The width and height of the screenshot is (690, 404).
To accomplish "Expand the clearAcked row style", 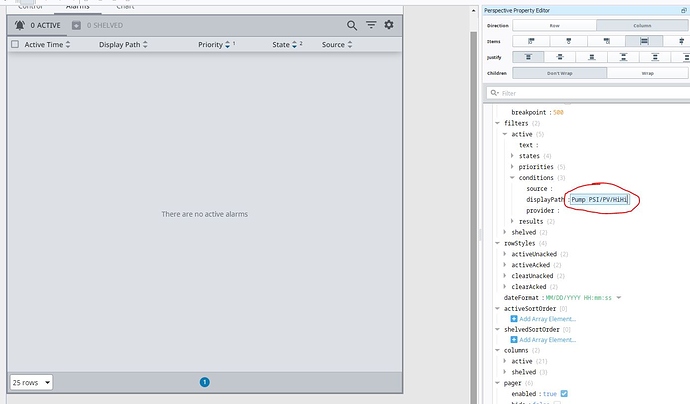I will [505, 286].
